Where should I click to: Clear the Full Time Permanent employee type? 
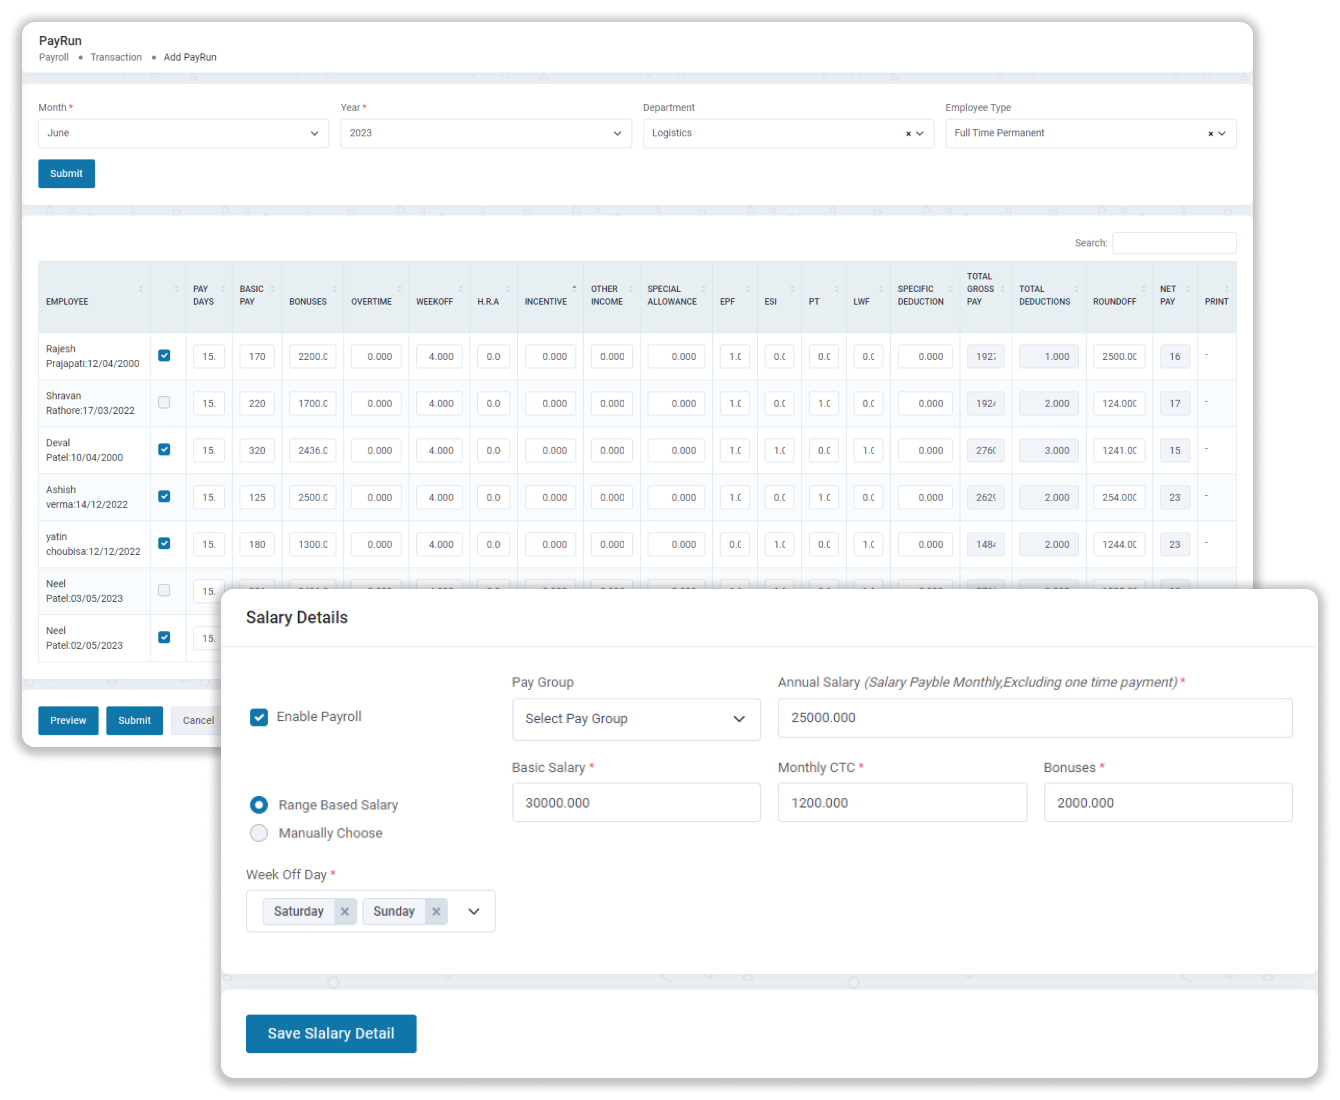(x=1209, y=133)
